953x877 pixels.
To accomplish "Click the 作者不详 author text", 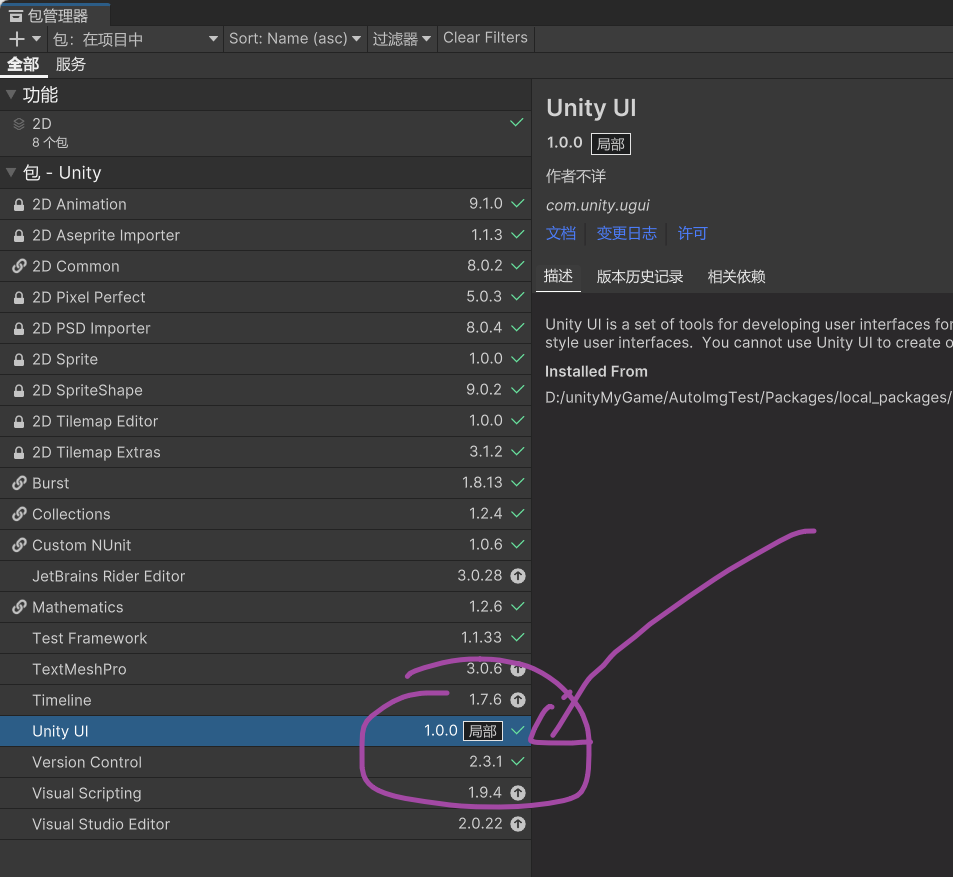I will 576,176.
